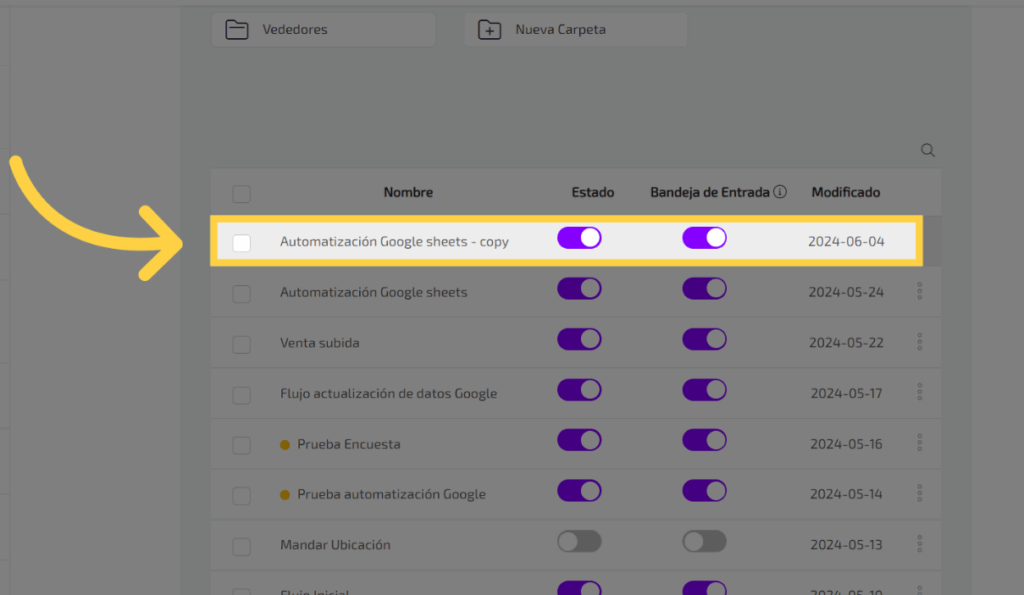Click the Estado column header

coord(593,192)
